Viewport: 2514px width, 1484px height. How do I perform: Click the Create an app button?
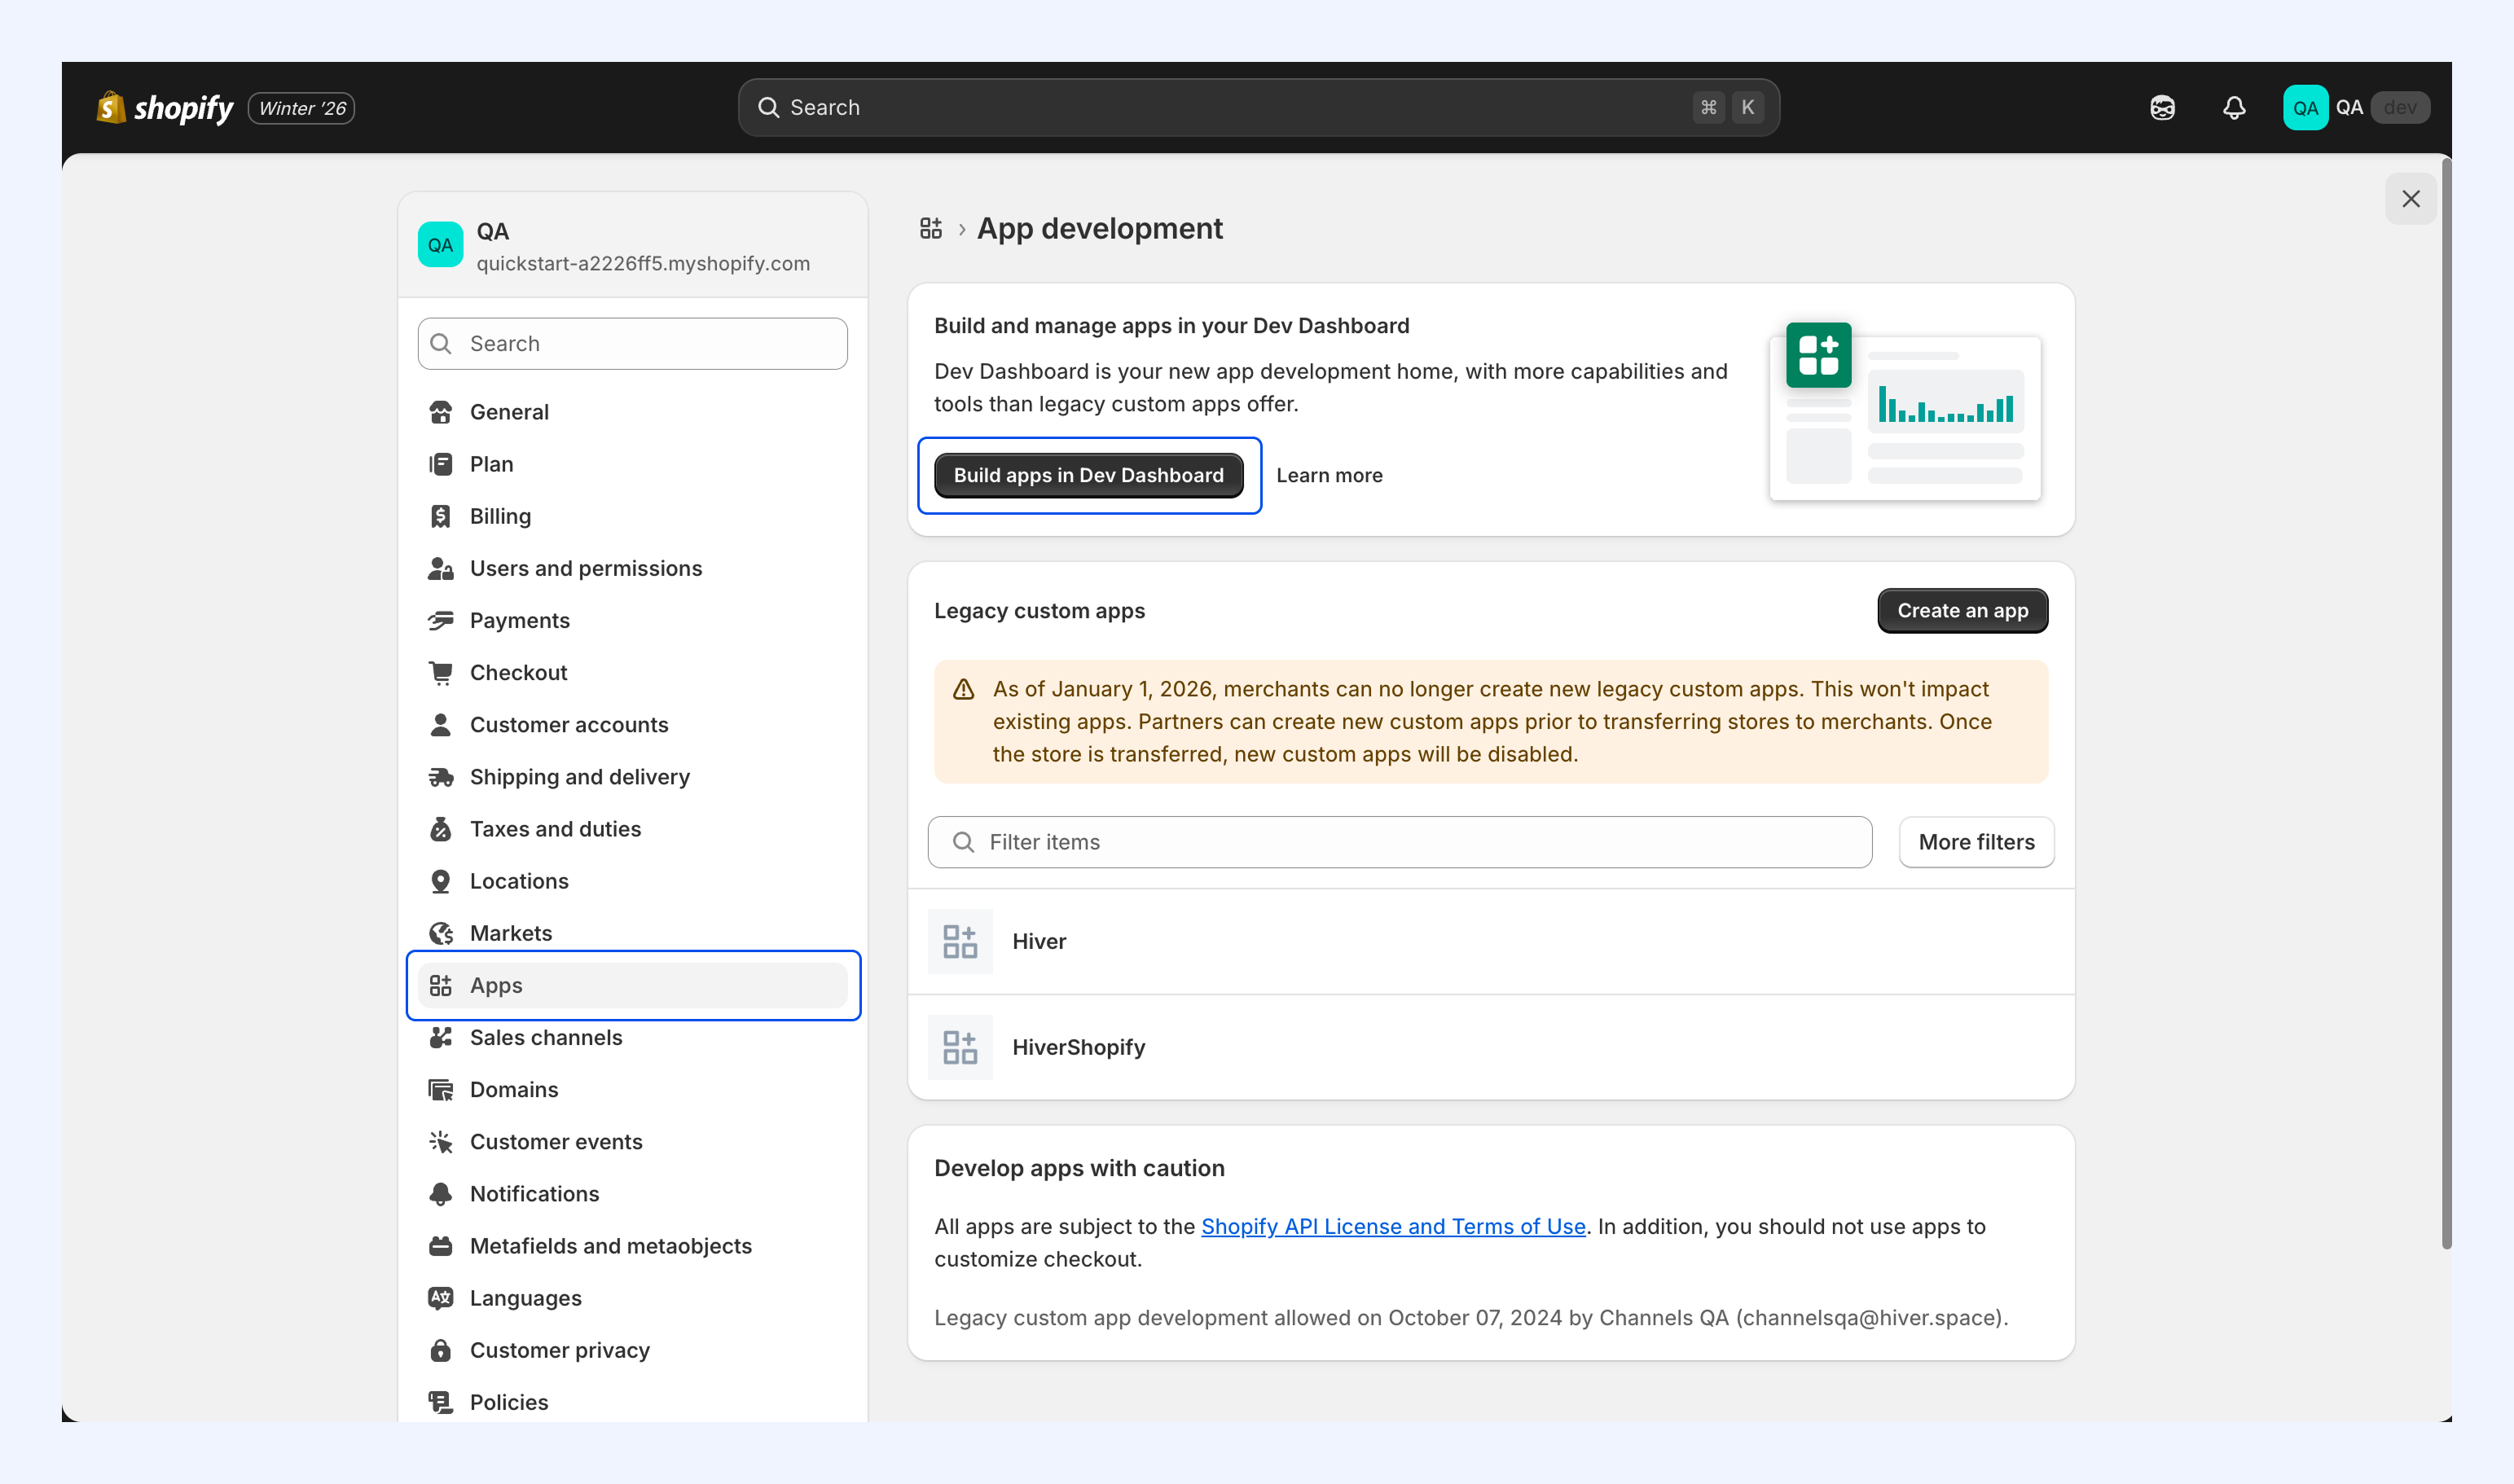click(1962, 610)
